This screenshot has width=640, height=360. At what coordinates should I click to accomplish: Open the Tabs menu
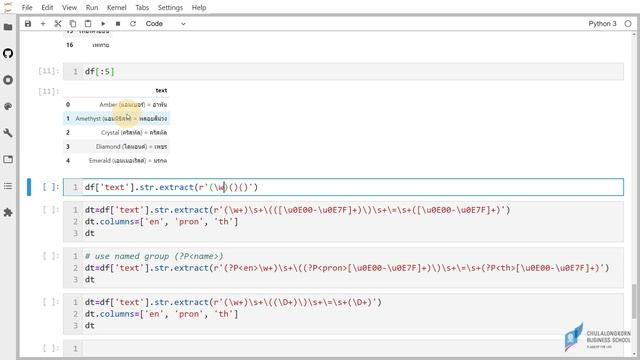click(142, 7)
